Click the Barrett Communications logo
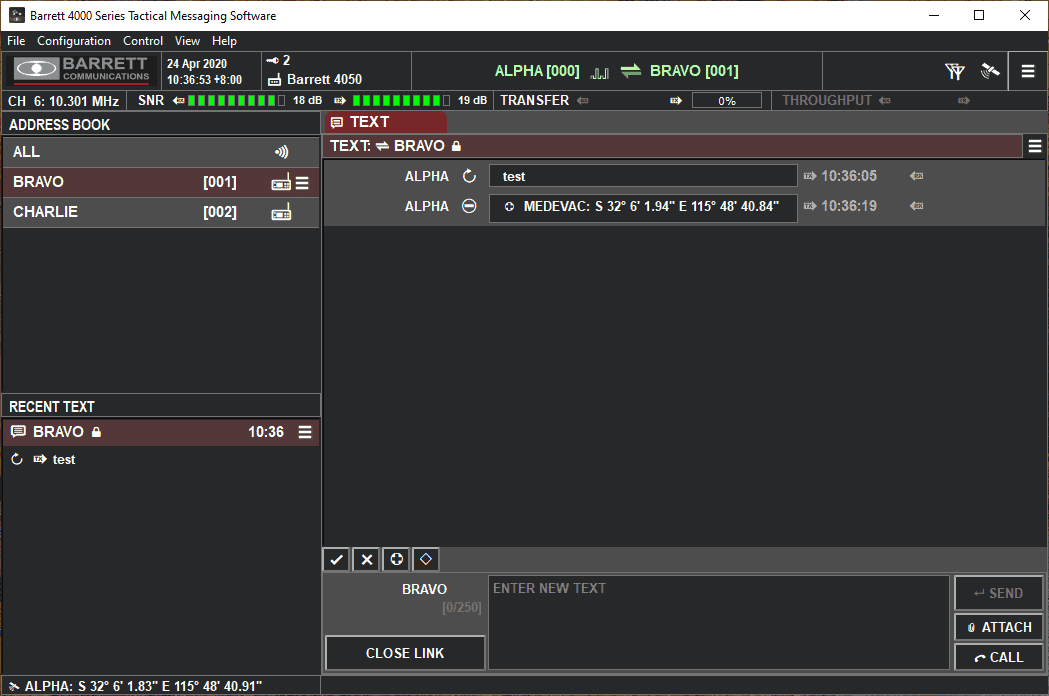 coord(82,70)
